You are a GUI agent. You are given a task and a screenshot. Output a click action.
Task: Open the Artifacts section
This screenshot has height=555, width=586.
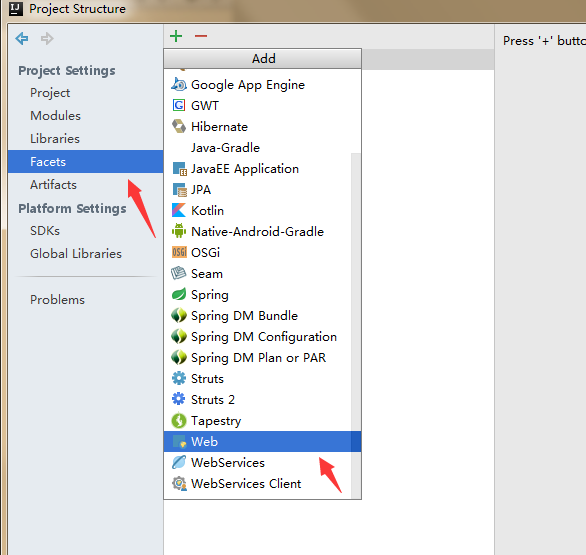(86, 185)
